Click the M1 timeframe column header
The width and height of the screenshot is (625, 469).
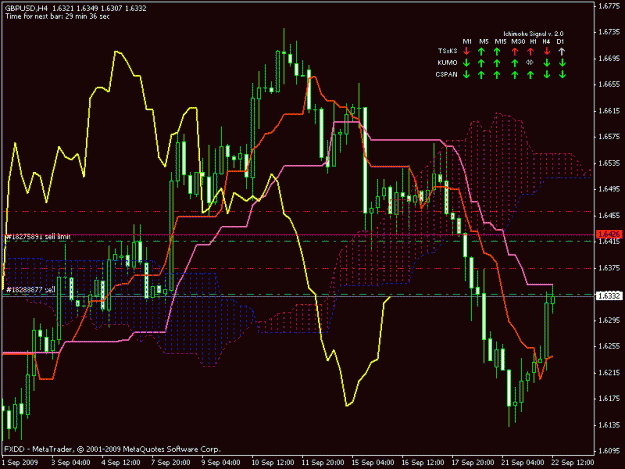(x=467, y=41)
